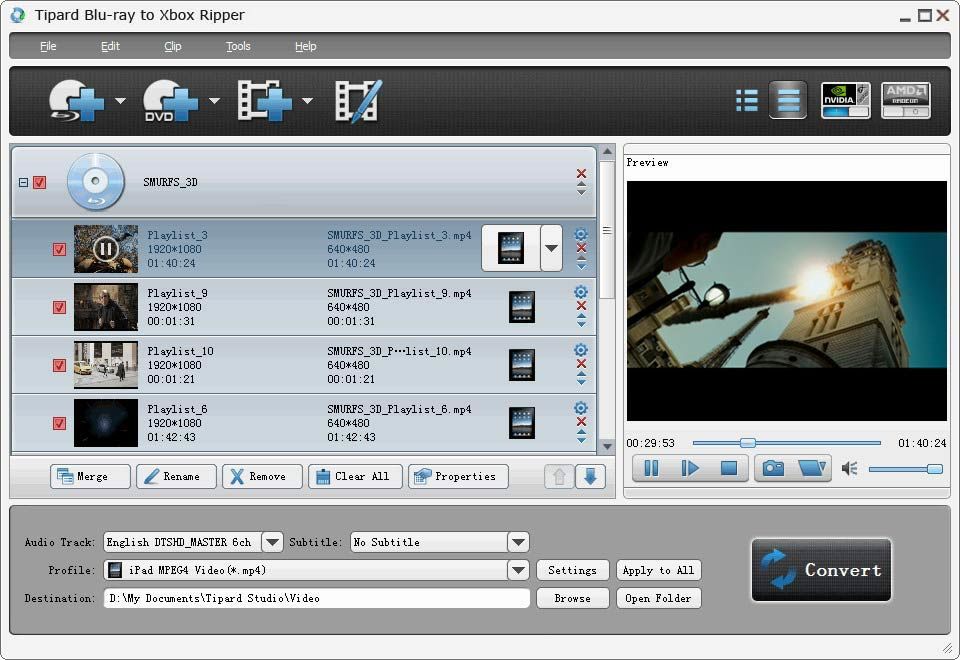The height and width of the screenshot is (660, 960).
Task: Open Subtitle dropdown
Action: [518, 542]
